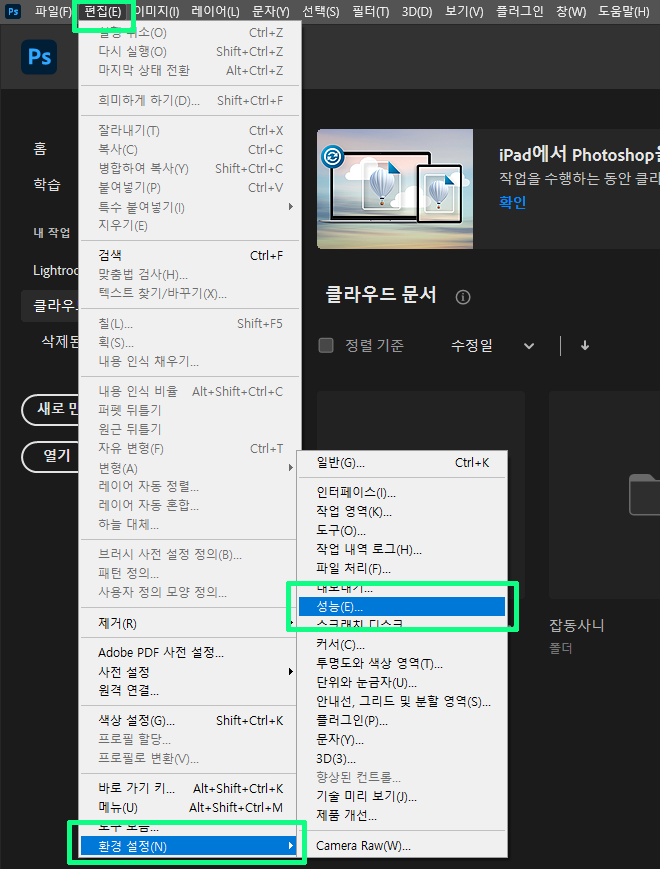Open the 필터(T) menu
The height and width of the screenshot is (869, 660).
coord(371,11)
